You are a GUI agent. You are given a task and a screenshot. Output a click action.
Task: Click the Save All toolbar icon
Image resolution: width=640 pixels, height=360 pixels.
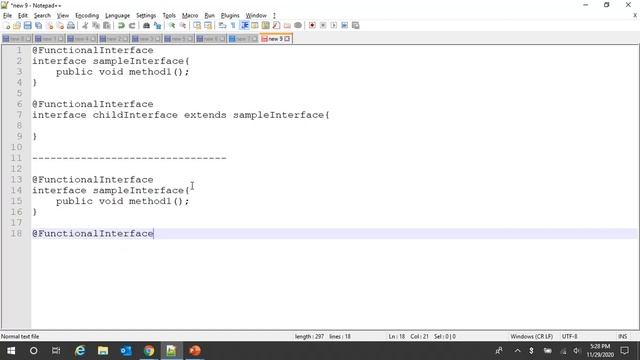tap(38, 25)
